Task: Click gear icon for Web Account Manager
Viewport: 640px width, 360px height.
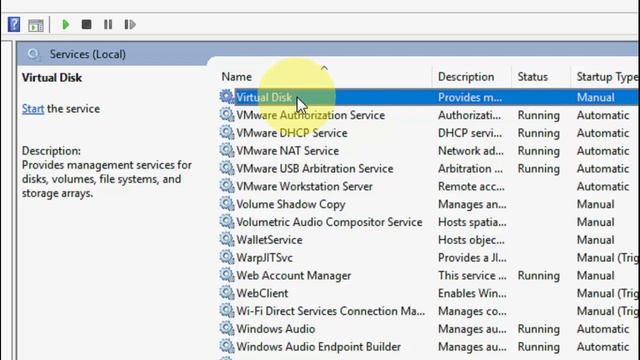Action: coord(227,275)
